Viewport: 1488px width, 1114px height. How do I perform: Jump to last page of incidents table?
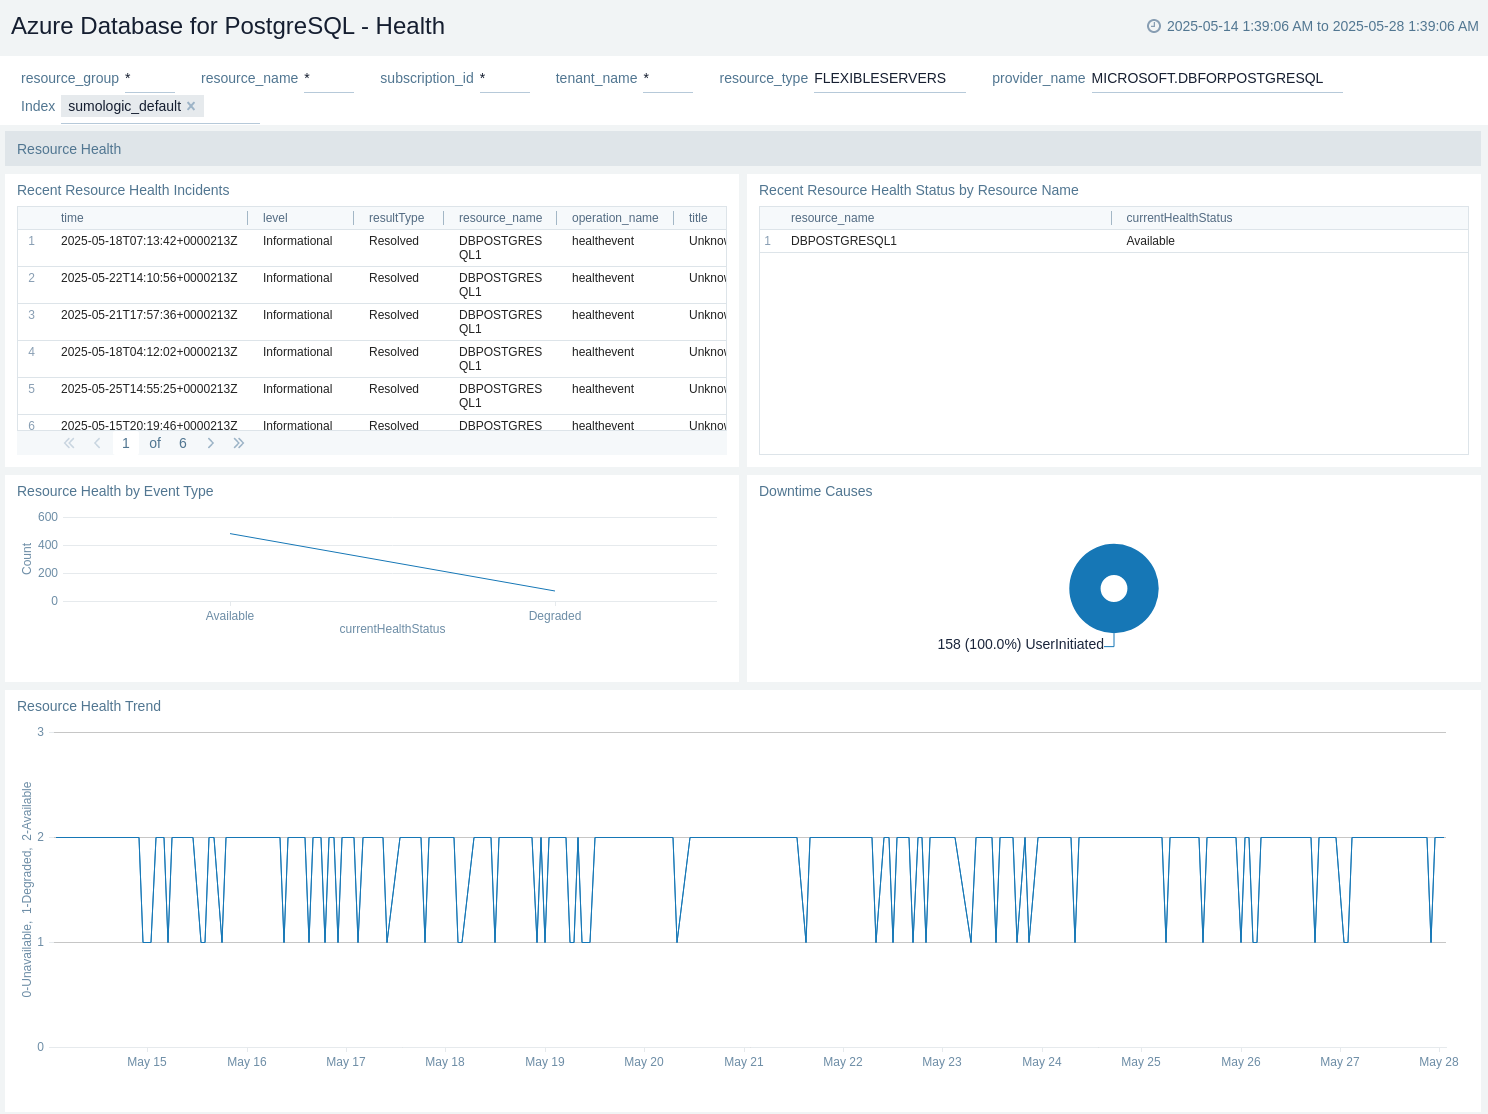tap(238, 443)
